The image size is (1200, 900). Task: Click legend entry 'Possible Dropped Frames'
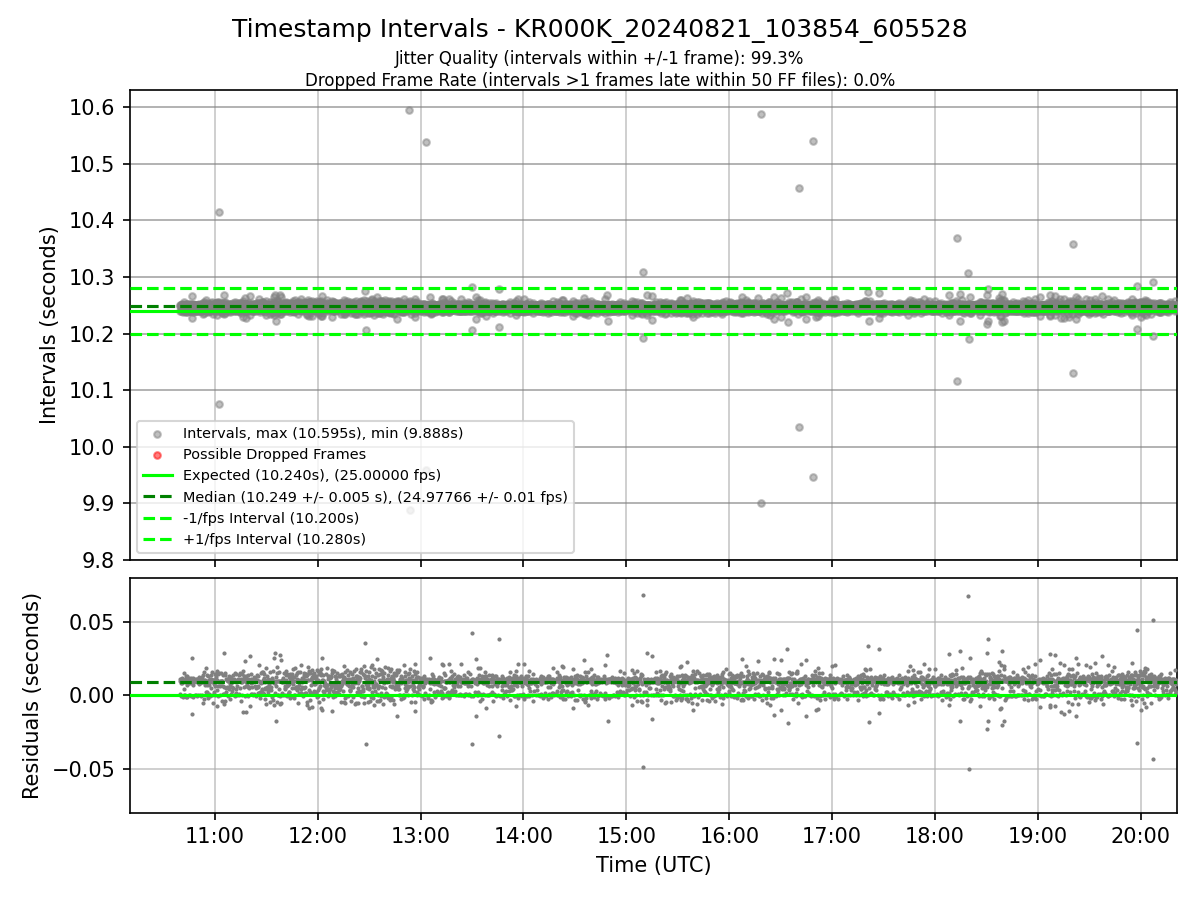coord(274,454)
